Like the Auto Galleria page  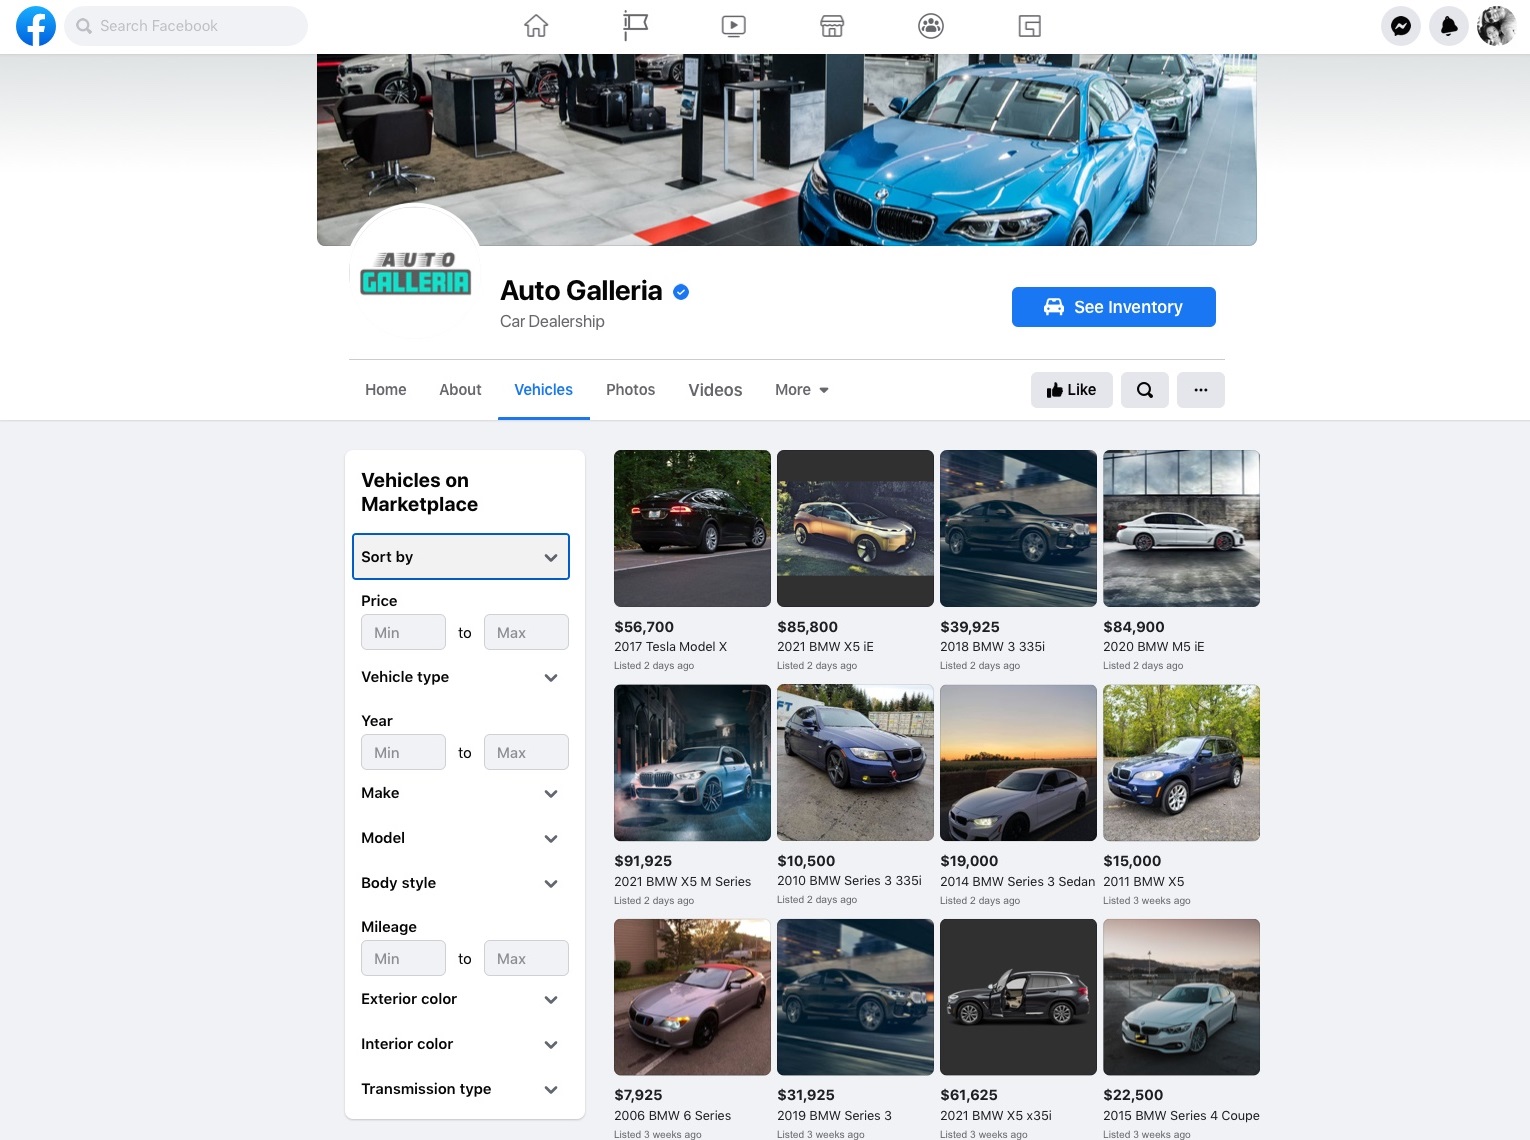point(1072,390)
